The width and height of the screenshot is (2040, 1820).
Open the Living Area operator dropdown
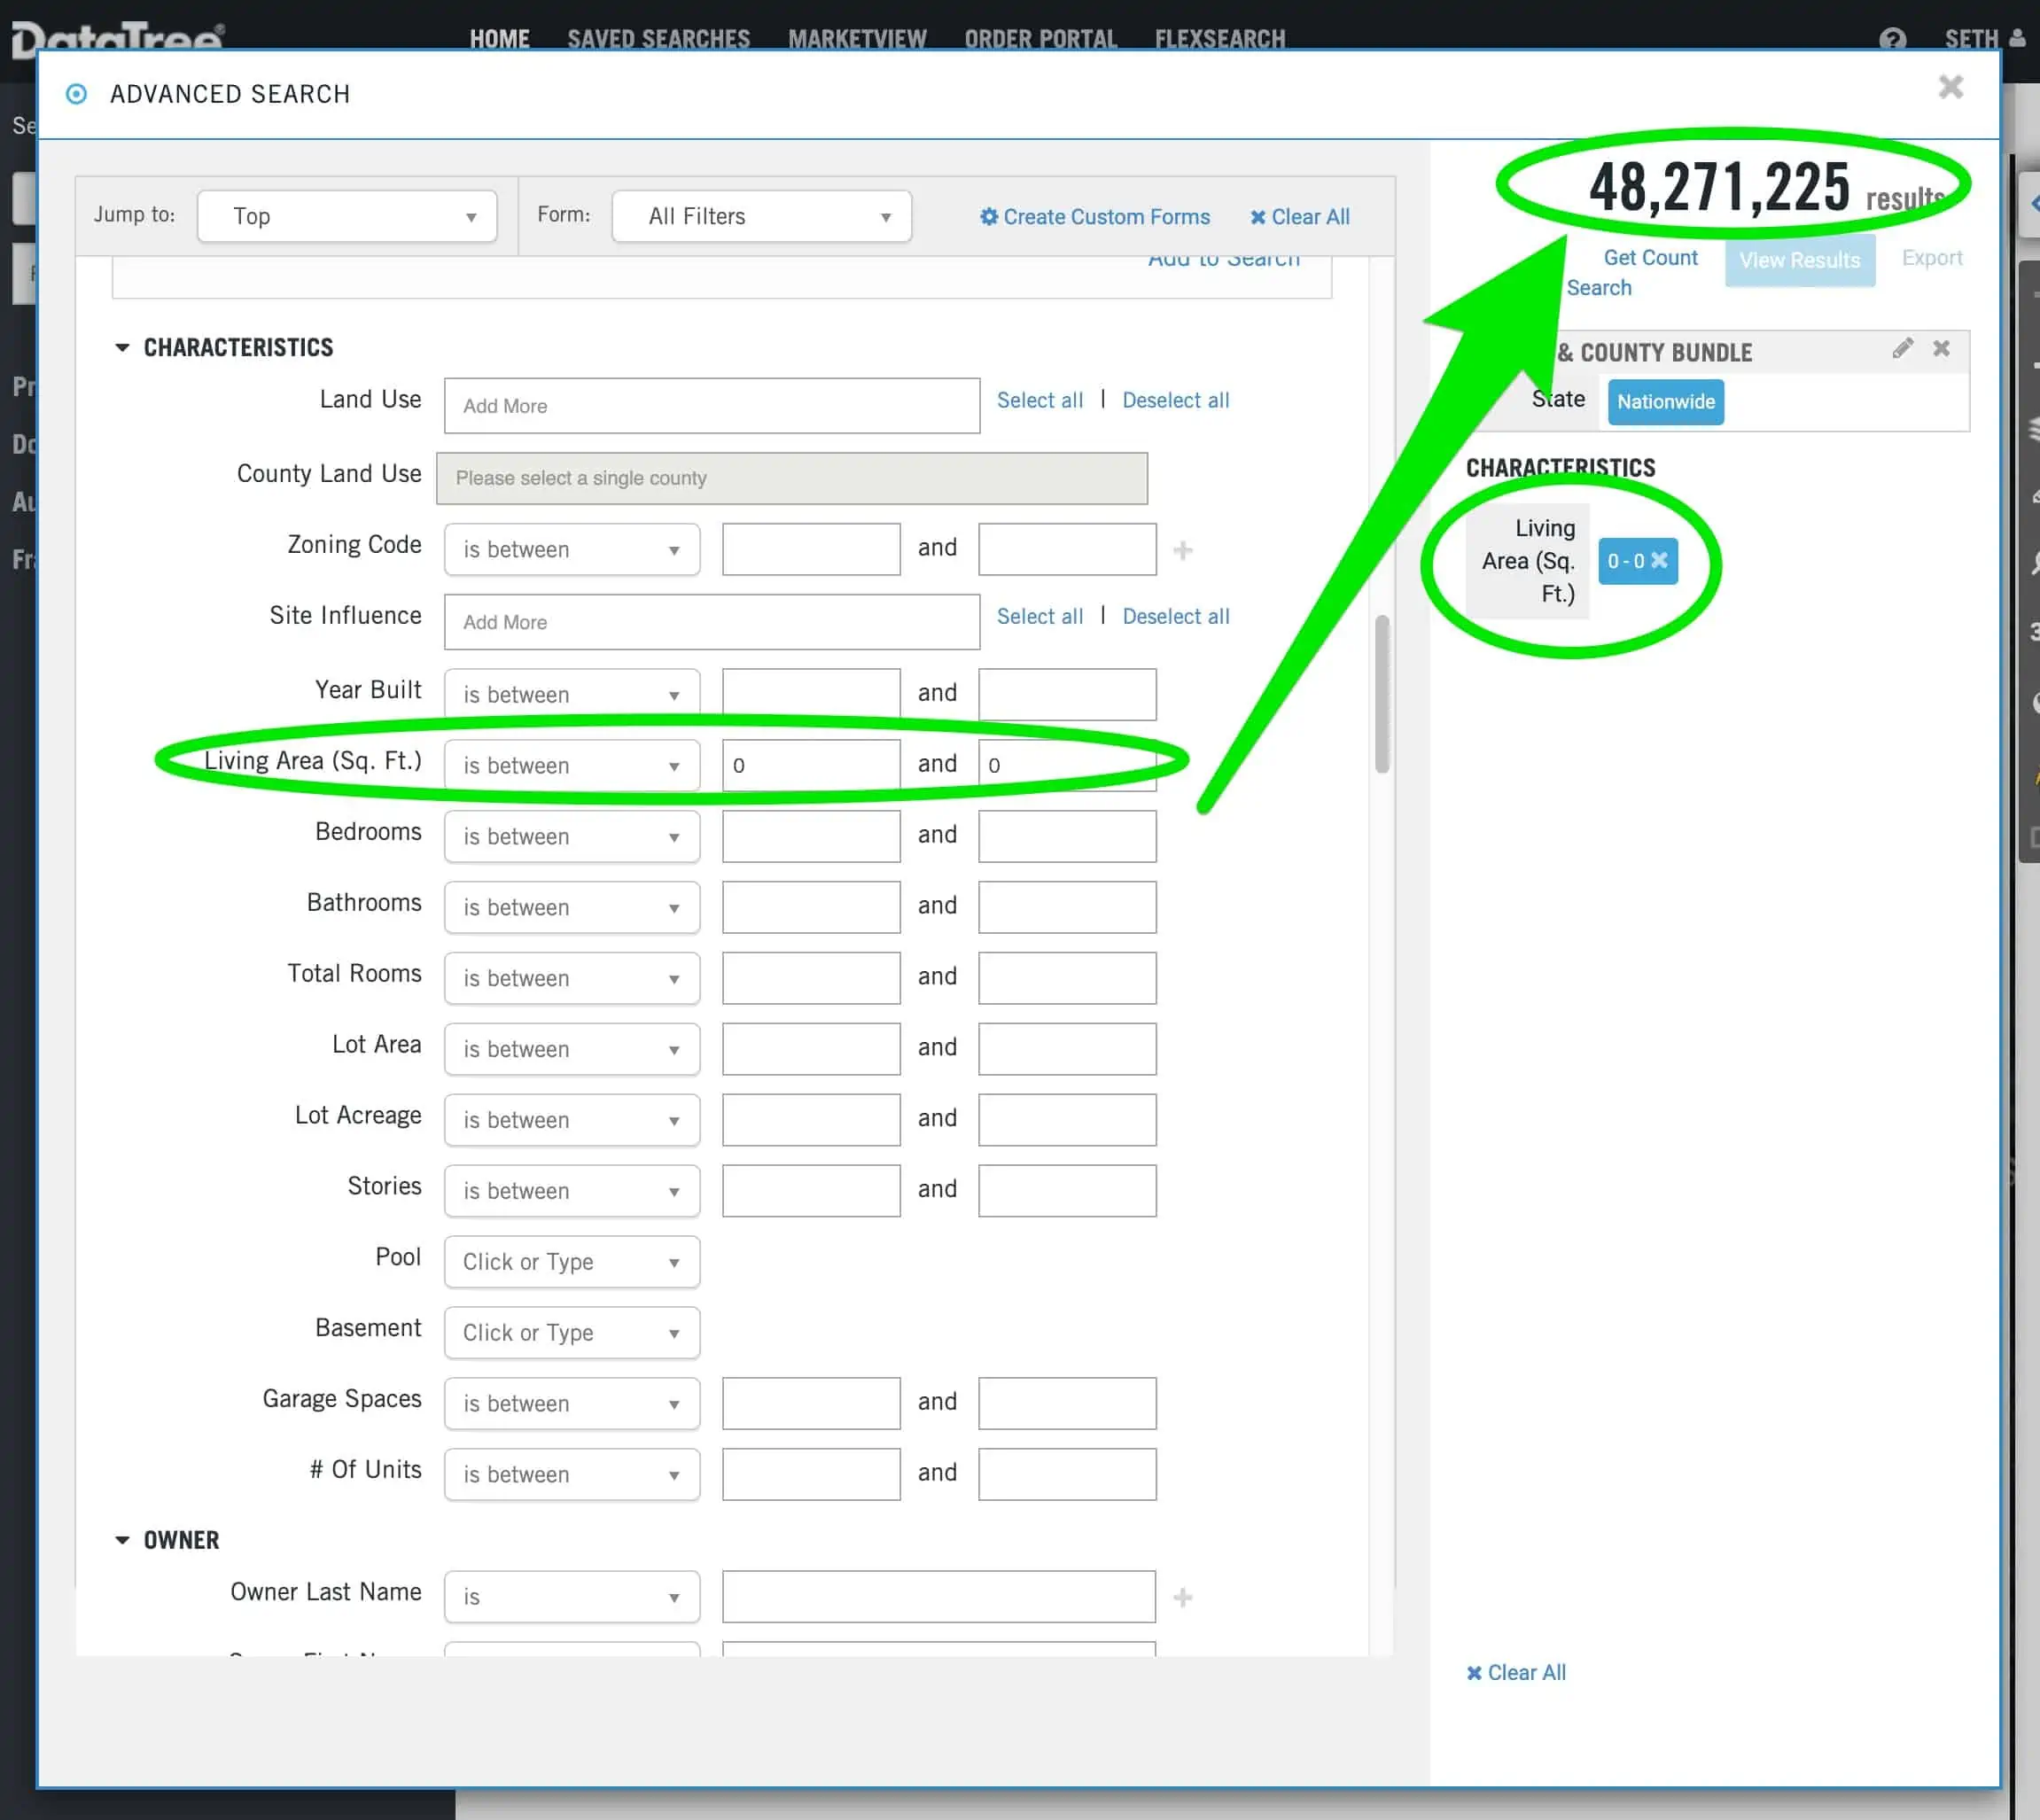(572, 765)
